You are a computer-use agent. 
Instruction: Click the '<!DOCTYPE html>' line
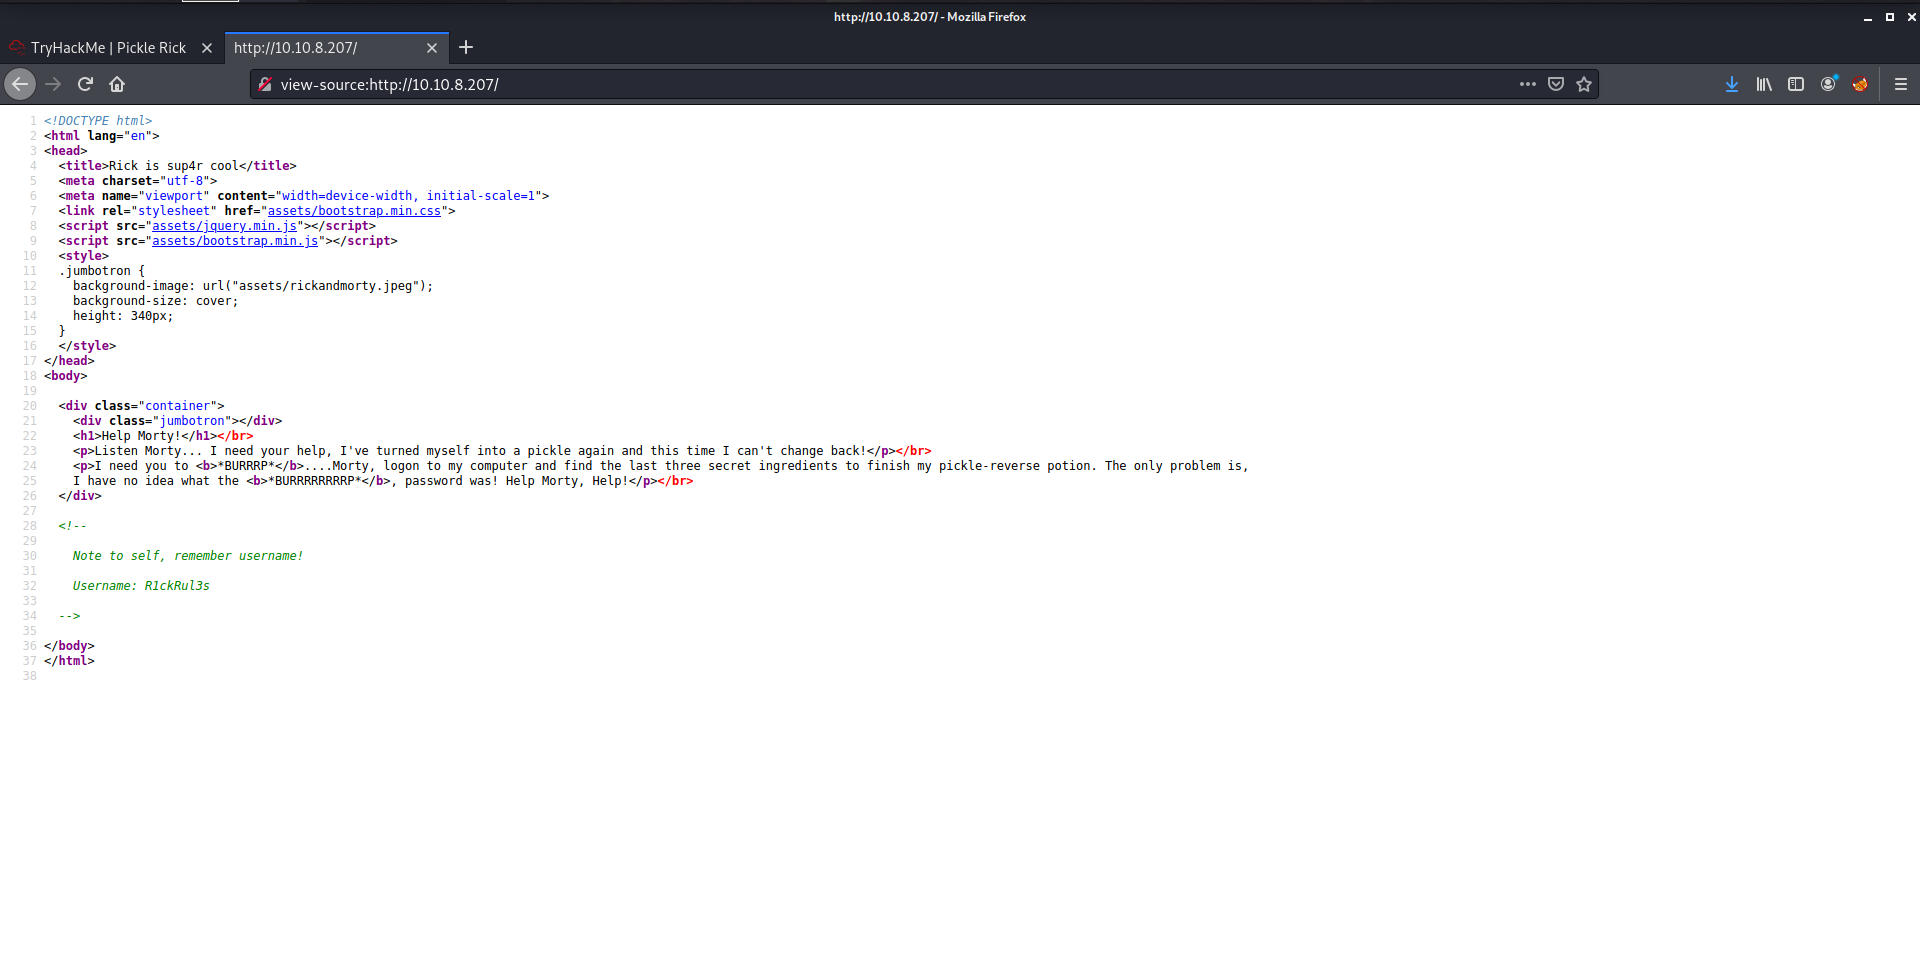click(98, 121)
